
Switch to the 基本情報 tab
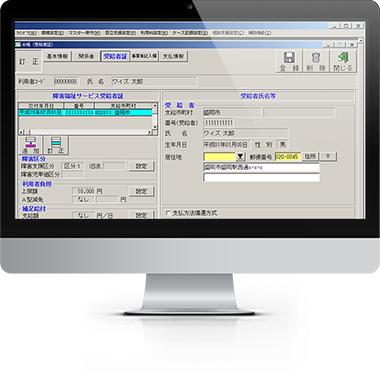coord(57,56)
